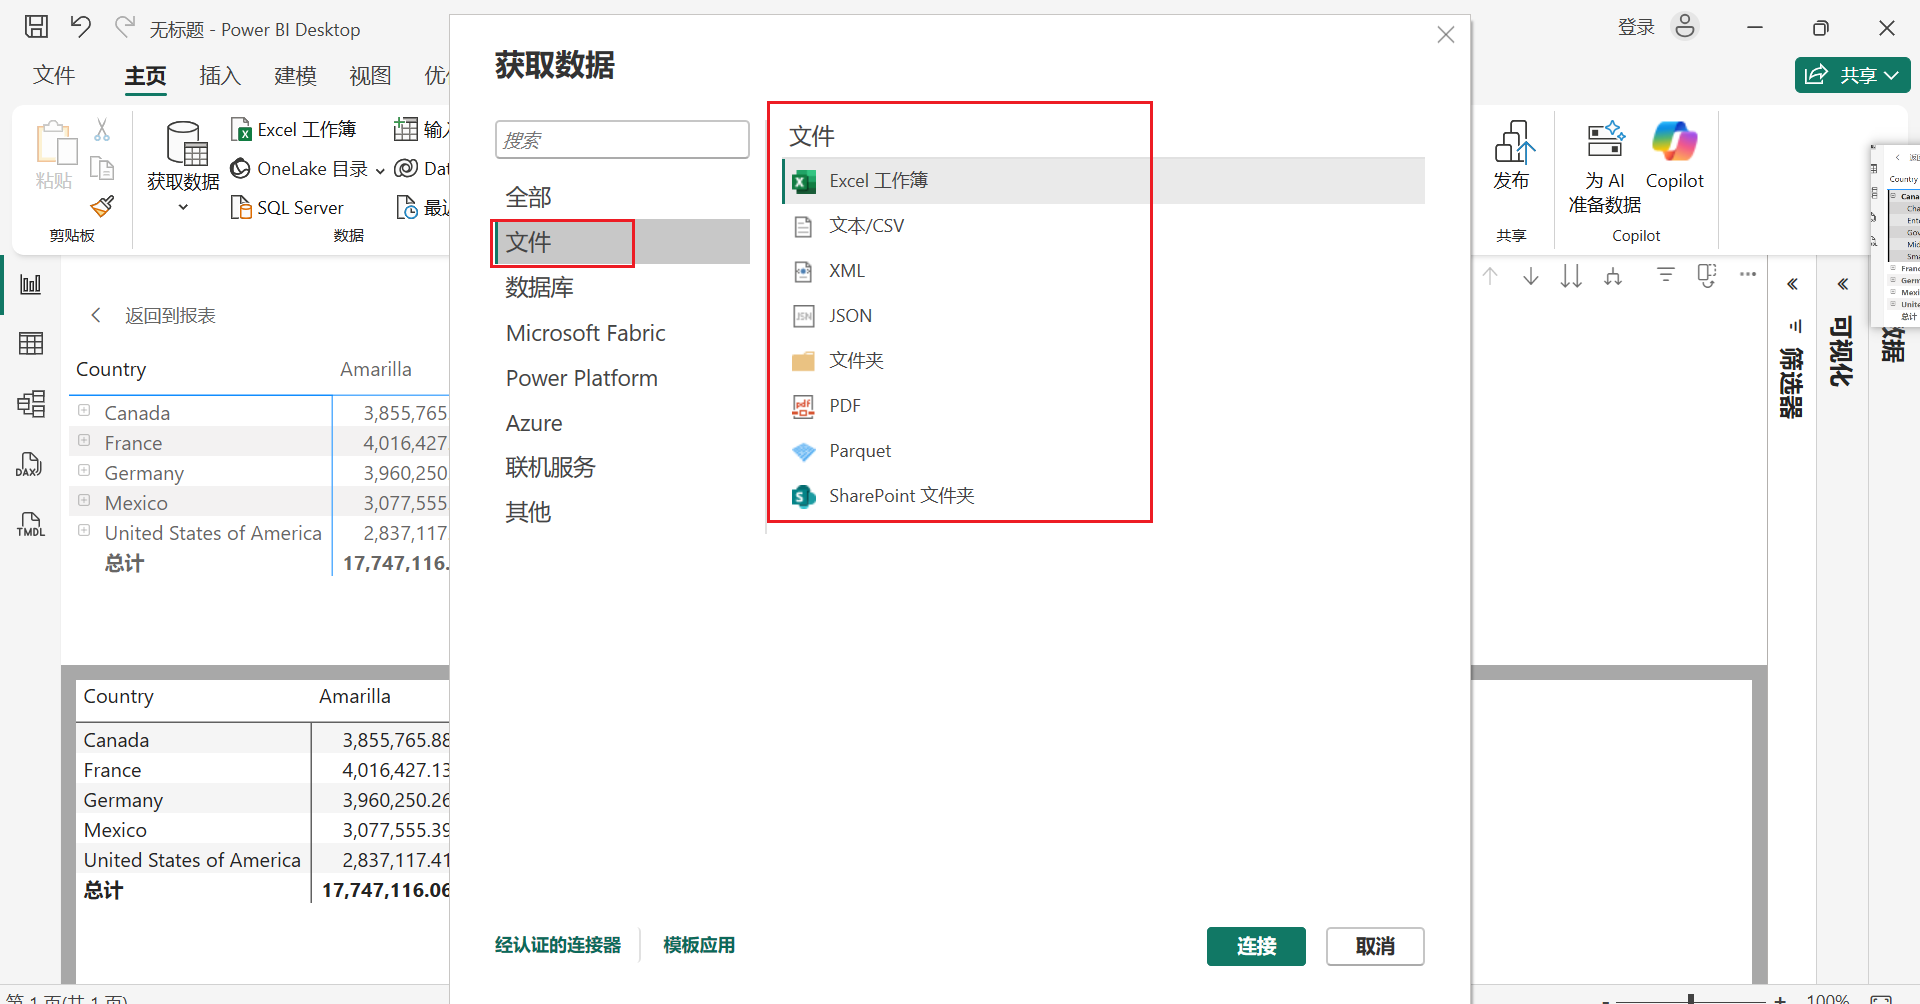Open DAX query view in left sidebar
Screen dimensions: 1920x1004
(31, 464)
